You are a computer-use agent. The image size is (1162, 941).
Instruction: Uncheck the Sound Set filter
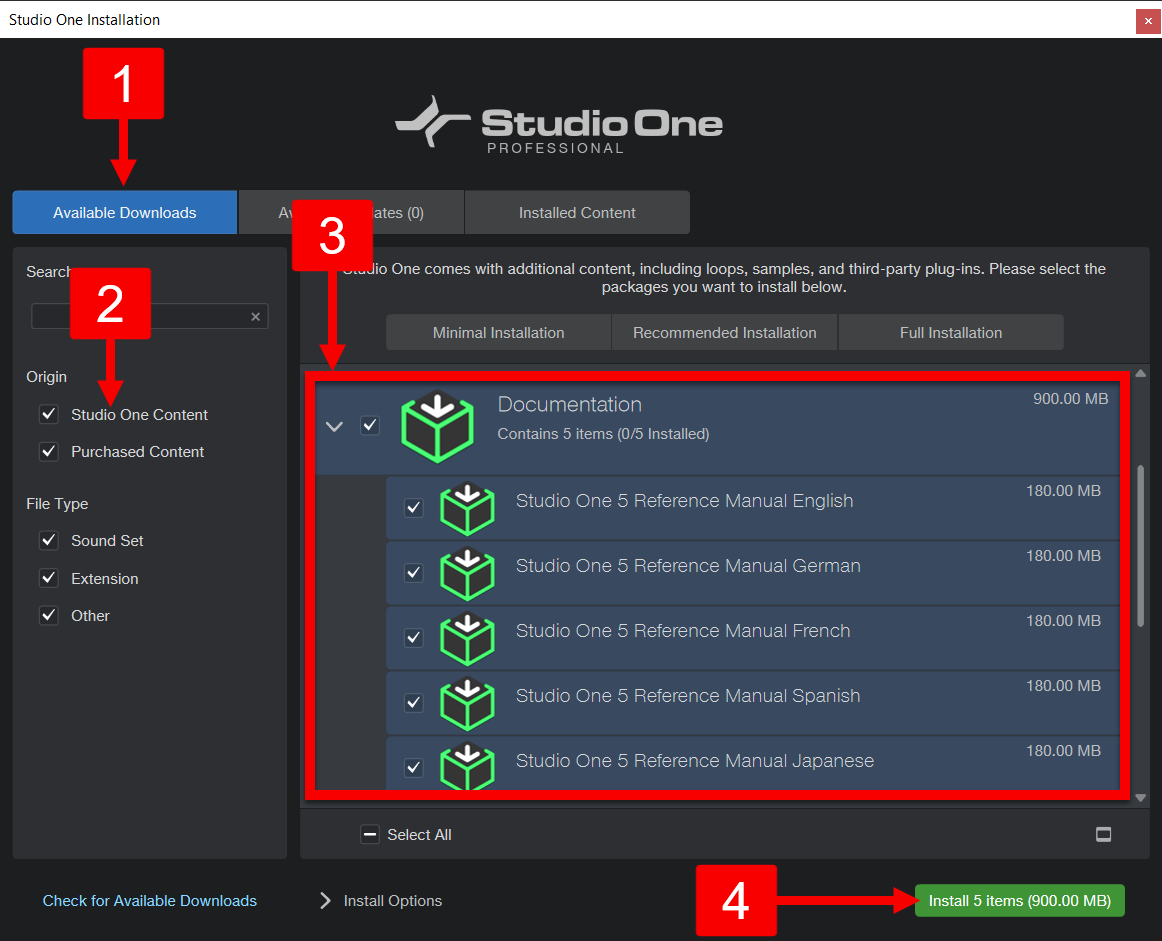[48, 540]
